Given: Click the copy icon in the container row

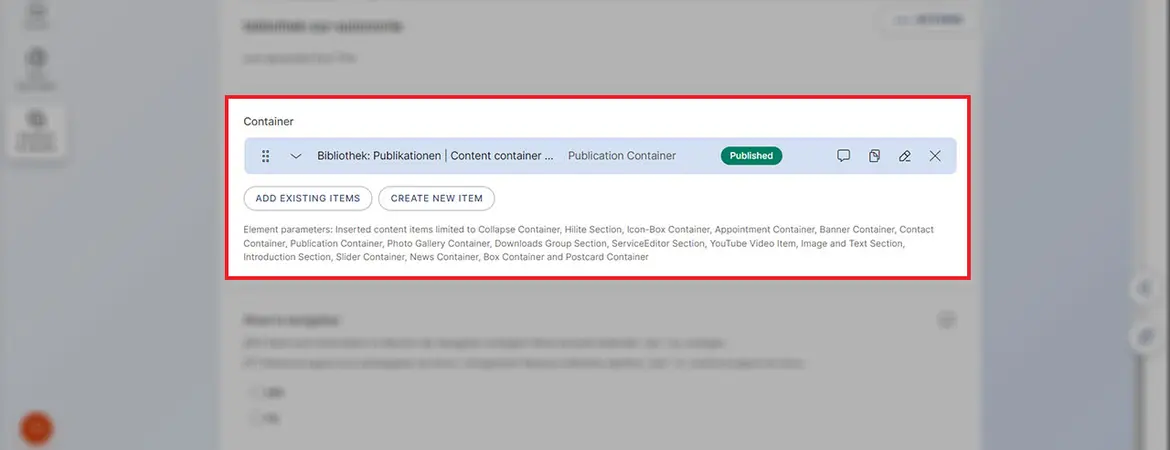Looking at the screenshot, I should pos(874,156).
